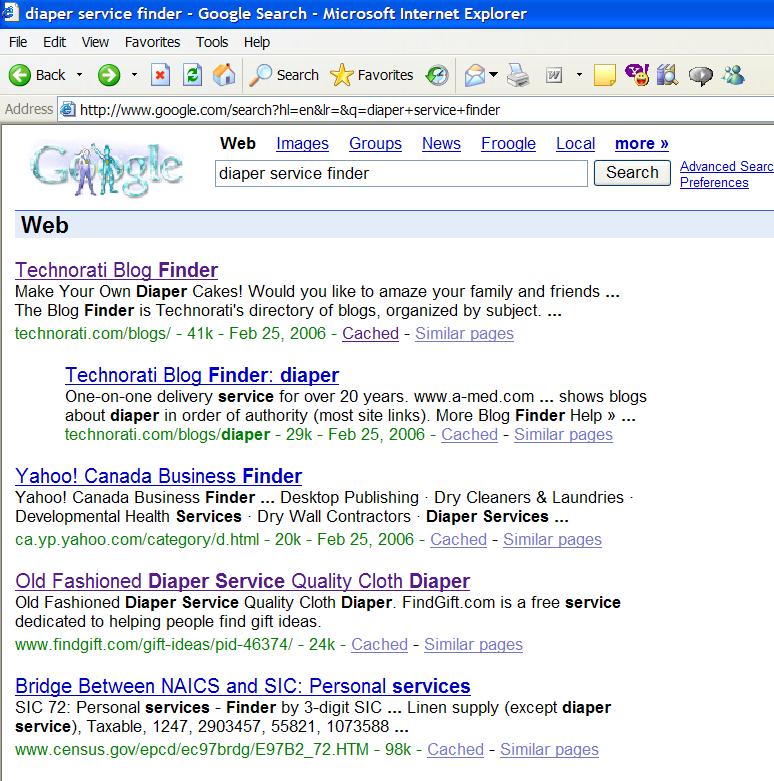Click the Forward arrow icon
The image size is (774, 781).
[x=109, y=75]
